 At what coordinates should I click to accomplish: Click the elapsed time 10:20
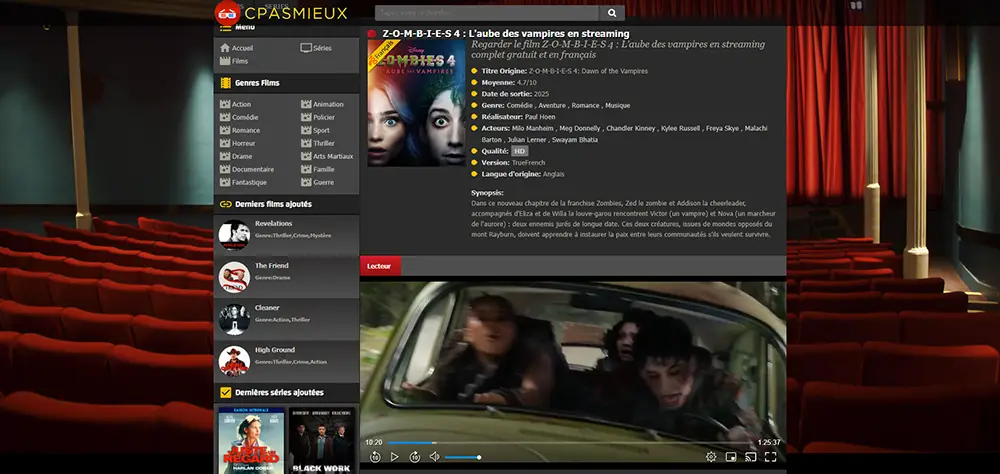pos(374,442)
